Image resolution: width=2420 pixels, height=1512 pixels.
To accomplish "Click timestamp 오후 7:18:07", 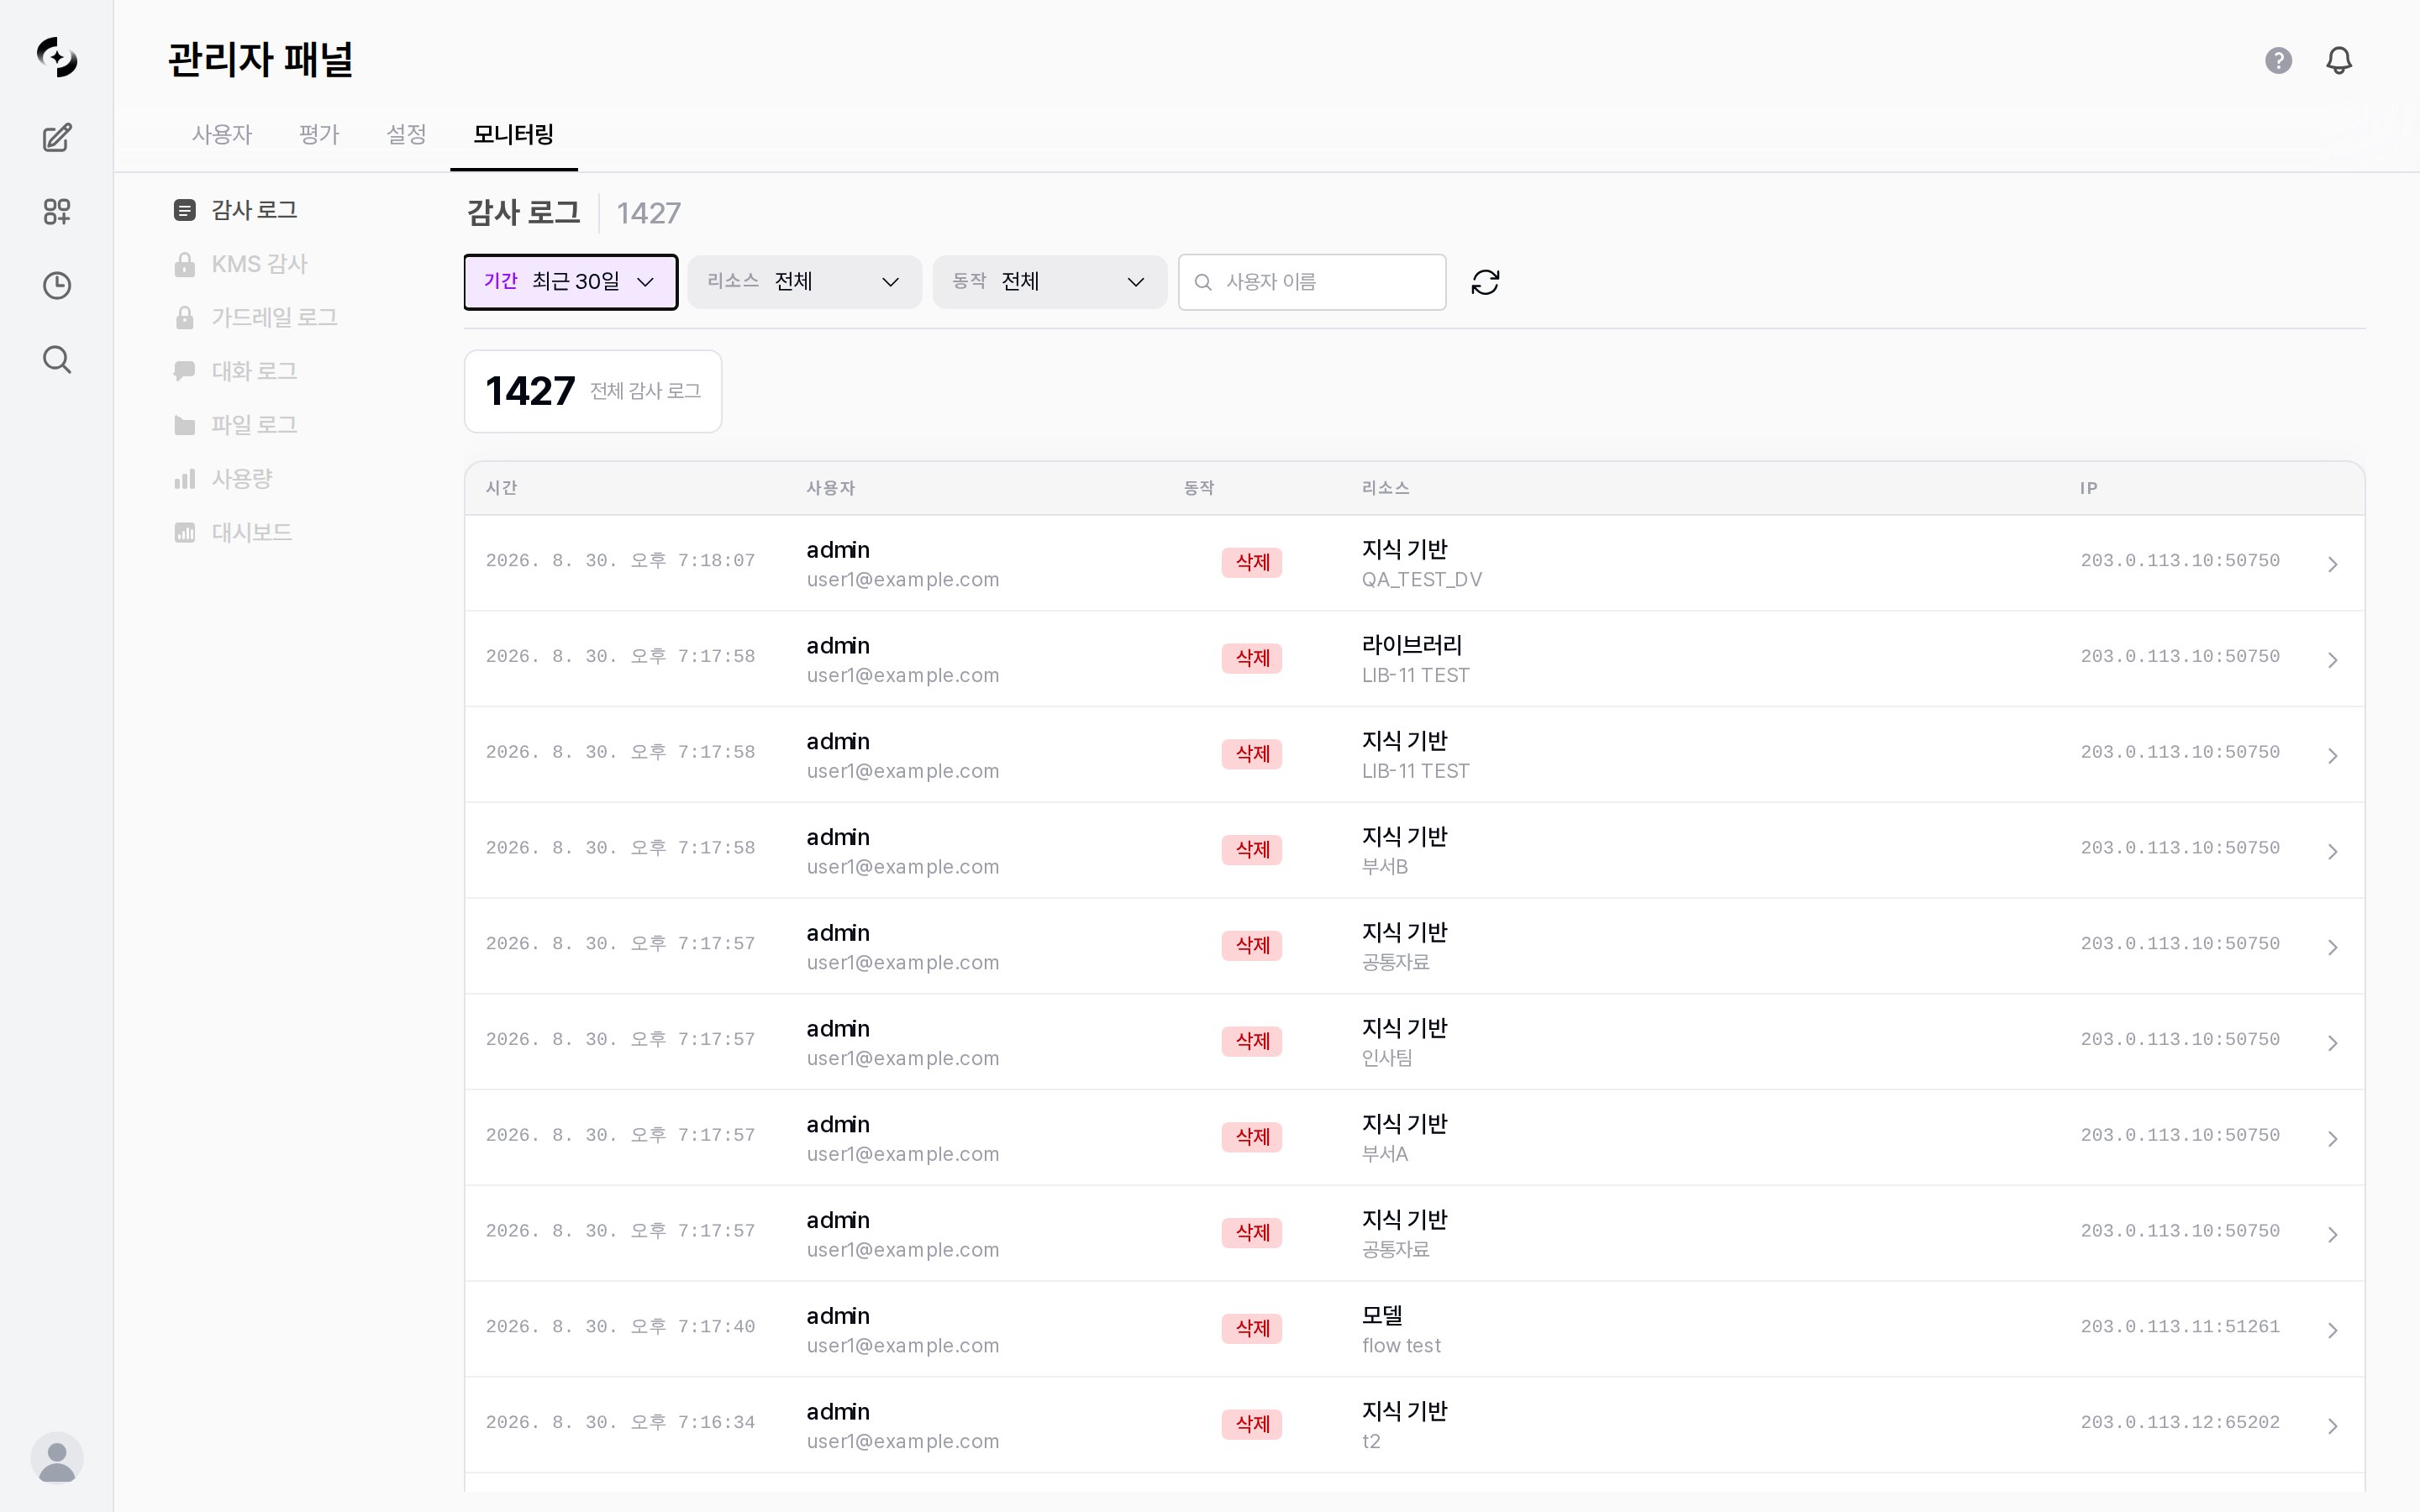I will [620, 561].
